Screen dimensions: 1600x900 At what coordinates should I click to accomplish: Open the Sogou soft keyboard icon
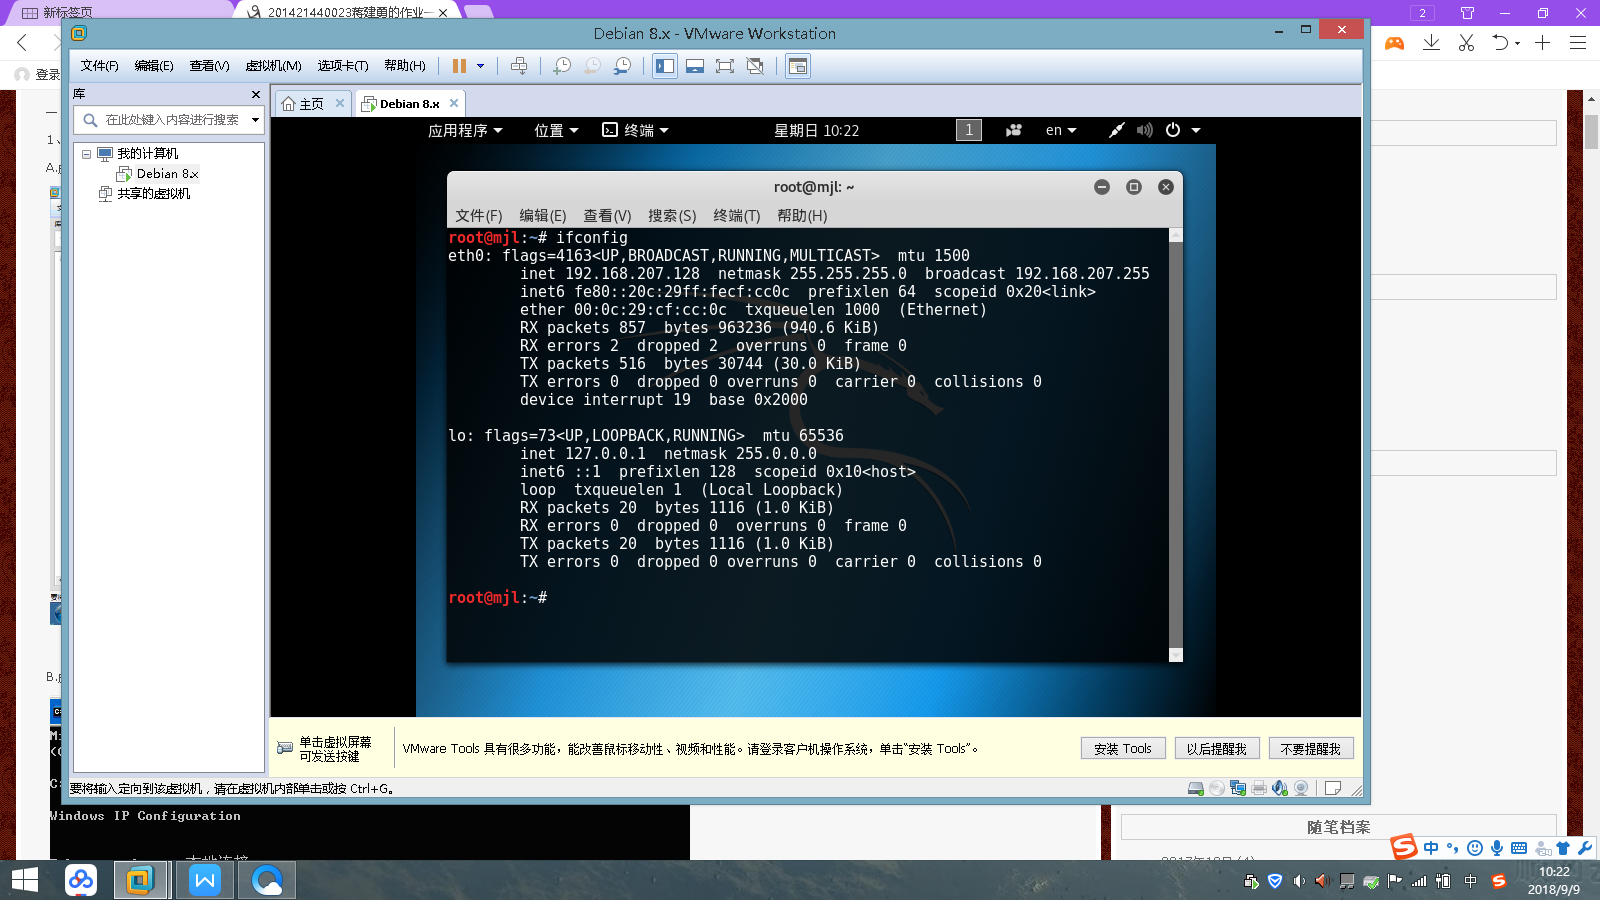(x=1519, y=848)
